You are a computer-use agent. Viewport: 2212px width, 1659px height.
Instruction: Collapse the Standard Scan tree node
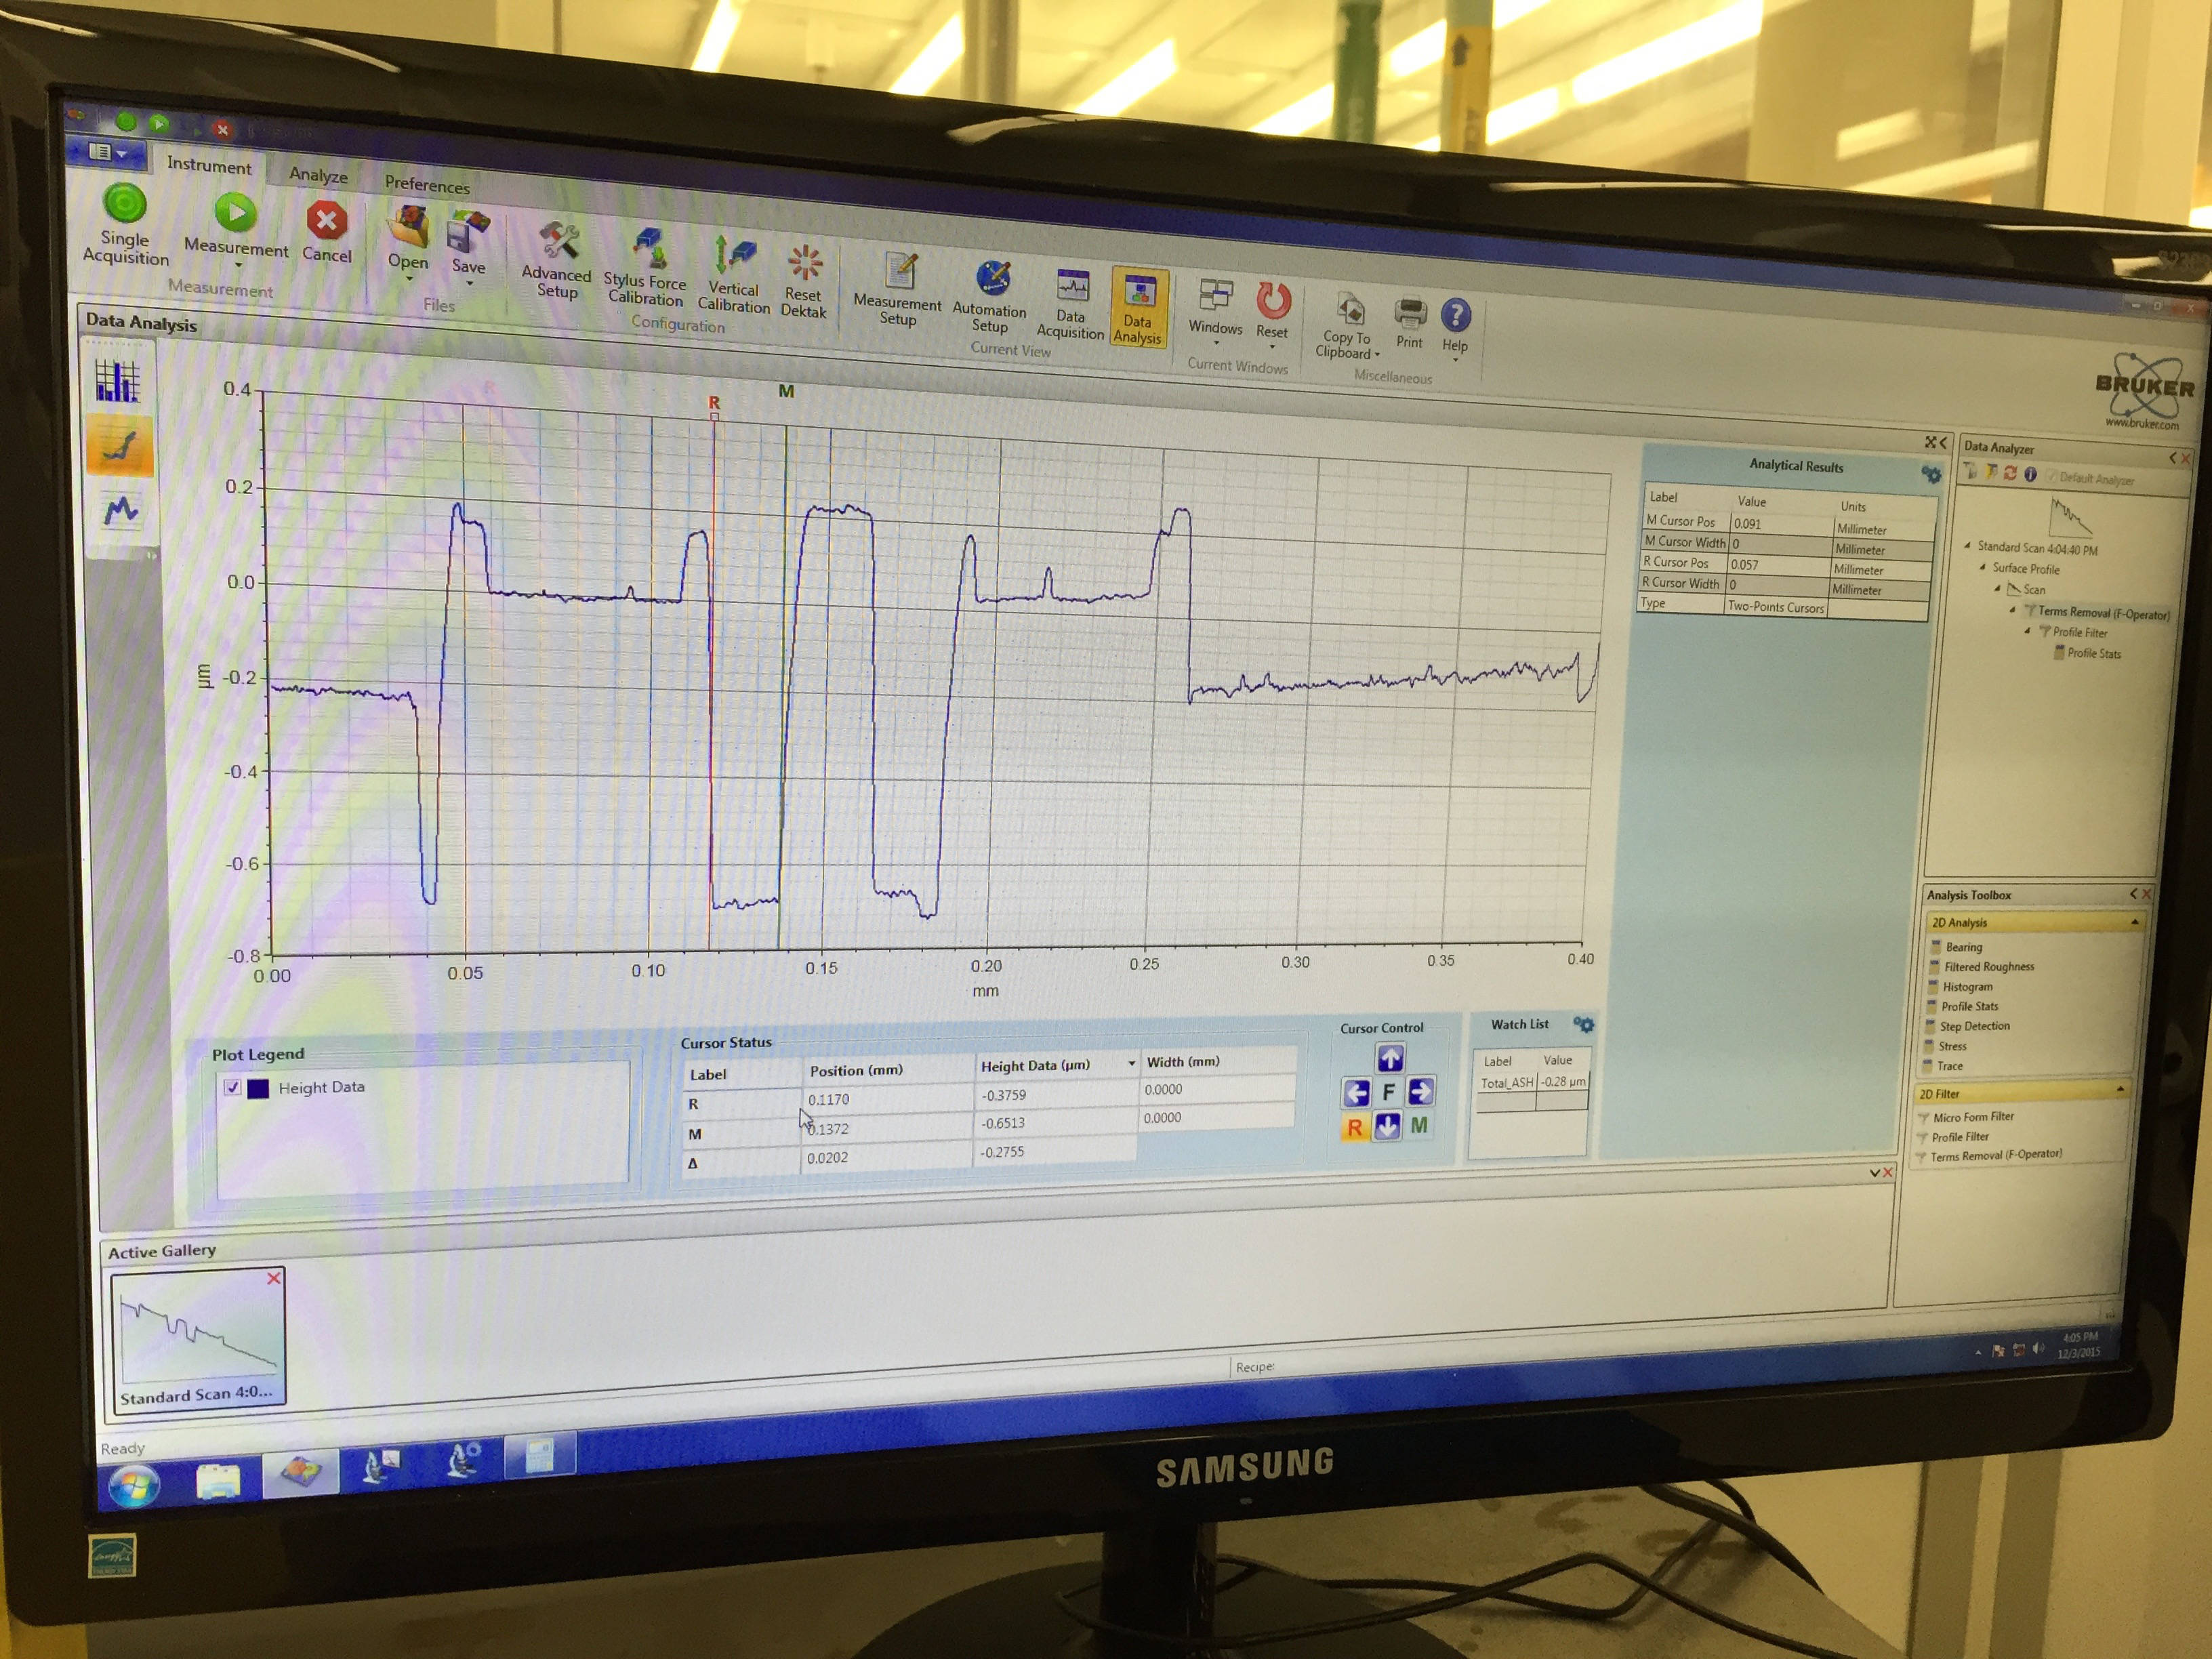pyautogui.click(x=1967, y=546)
